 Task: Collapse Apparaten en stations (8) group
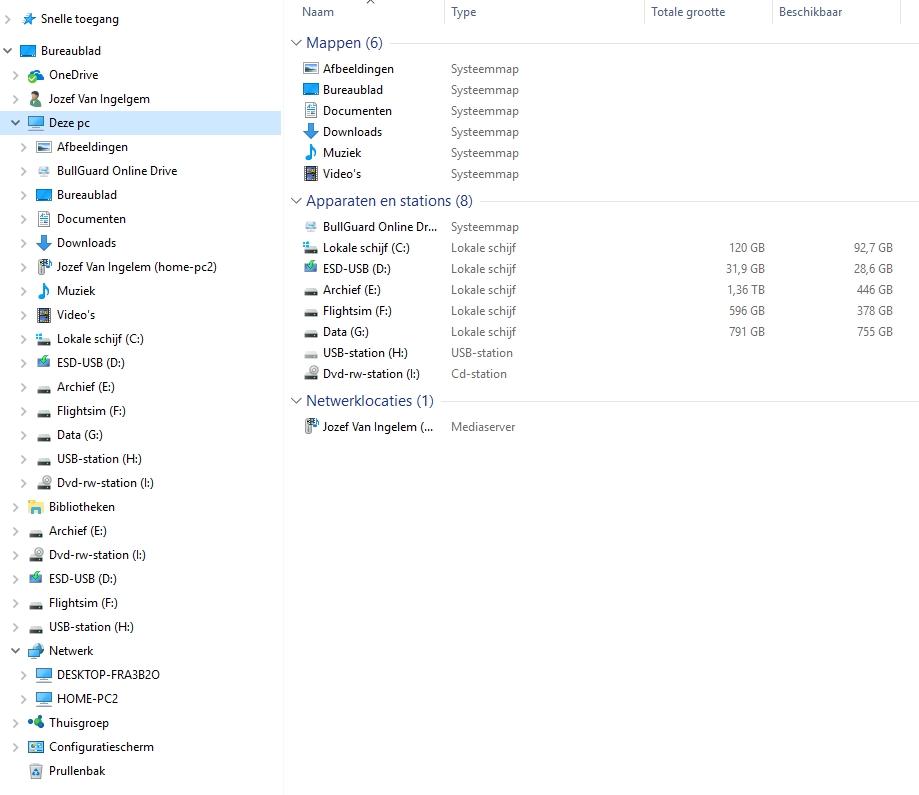tap(296, 201)
